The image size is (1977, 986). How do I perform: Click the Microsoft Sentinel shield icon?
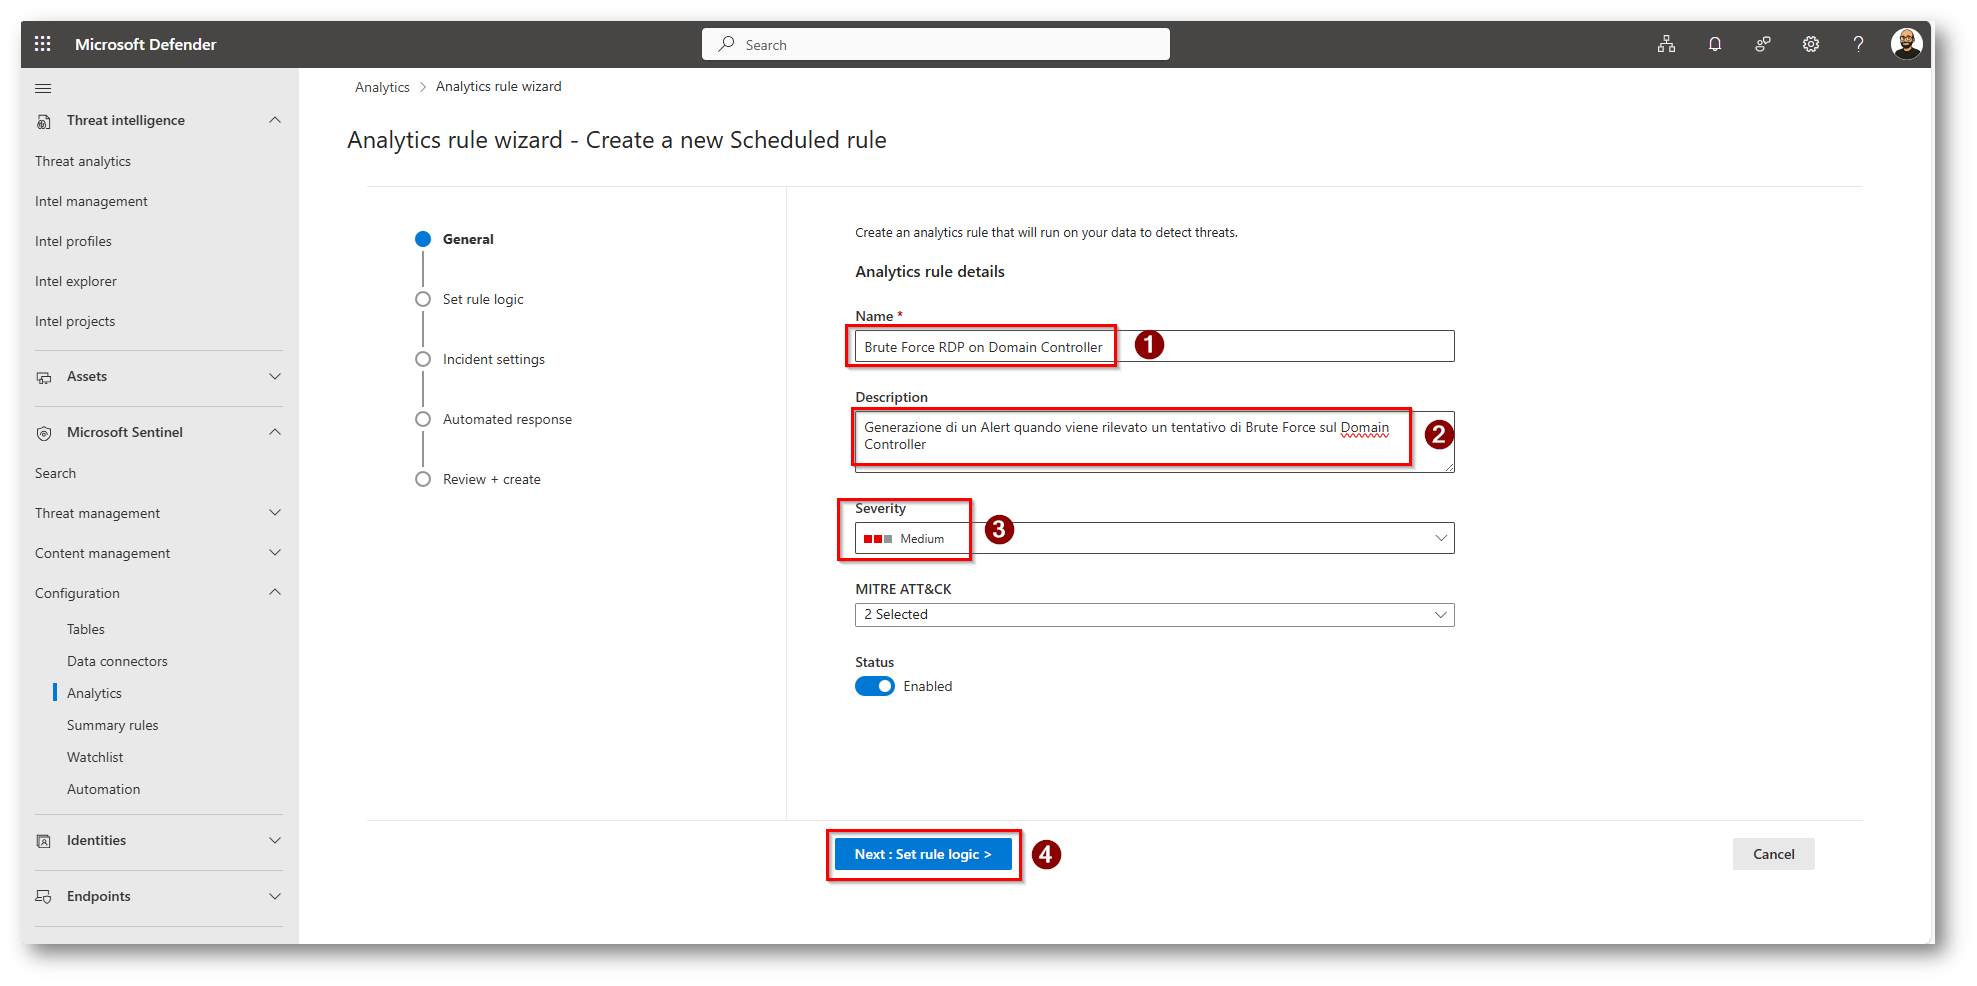click(x=44, y=433)
